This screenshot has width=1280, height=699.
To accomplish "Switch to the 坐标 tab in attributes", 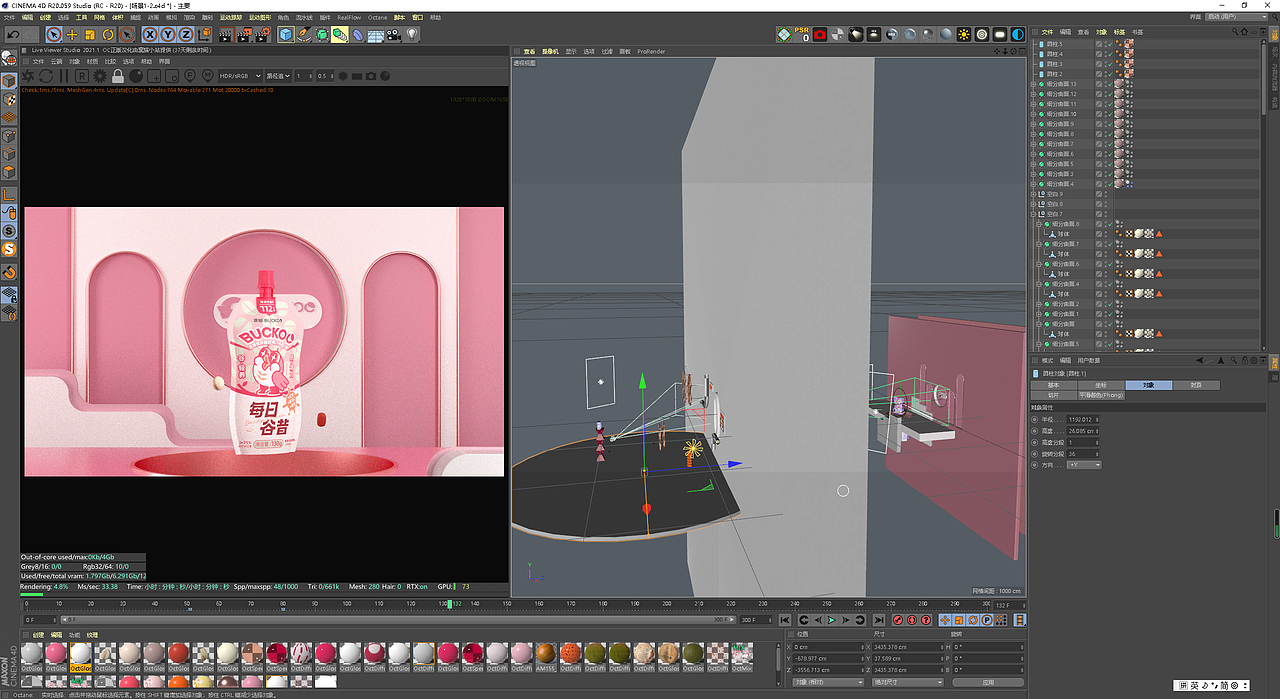I will click(1099, 385).
